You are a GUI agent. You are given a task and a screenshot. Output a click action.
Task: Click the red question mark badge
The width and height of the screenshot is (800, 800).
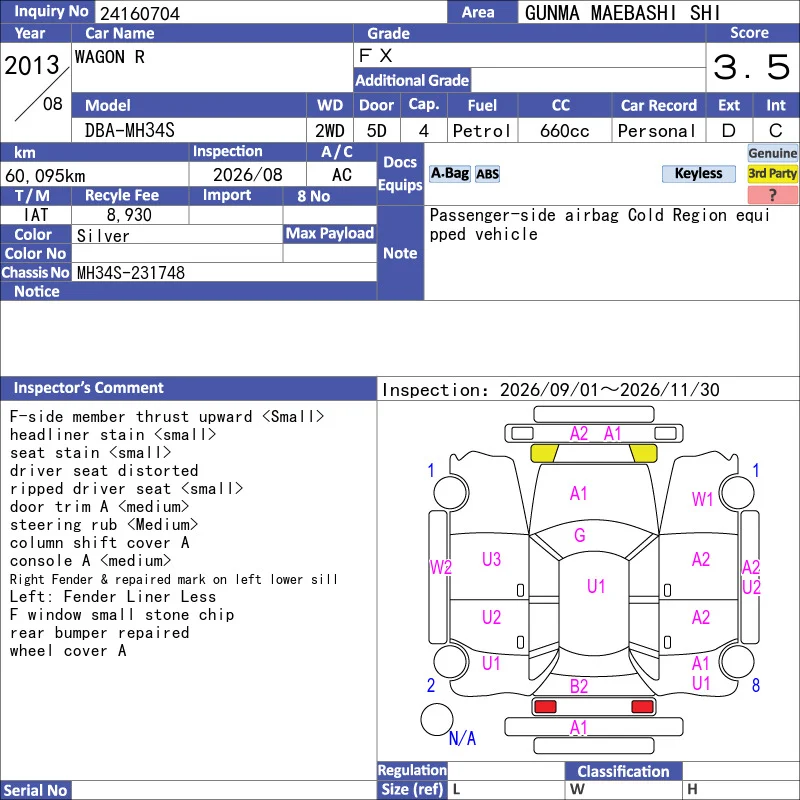pyautogui.click(x=772, y=195)
